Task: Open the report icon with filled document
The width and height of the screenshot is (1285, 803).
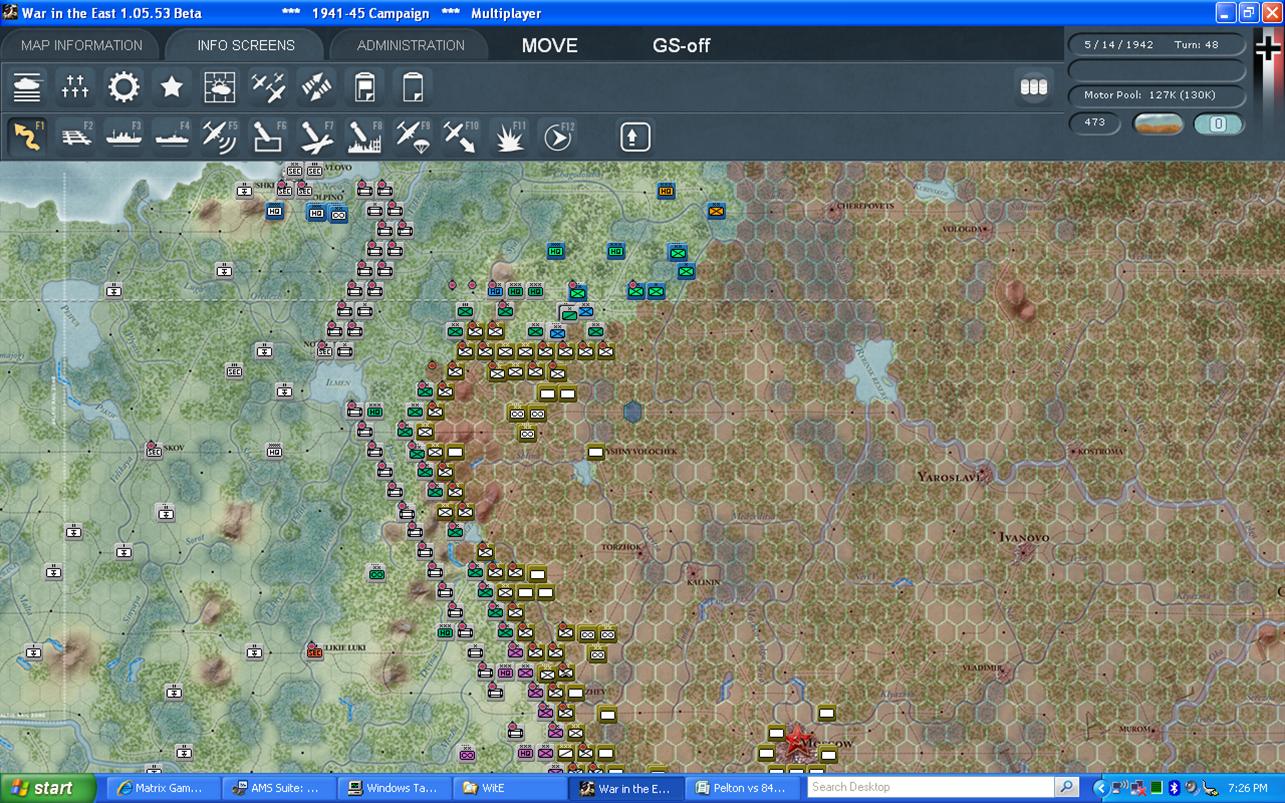Action: 364,87
